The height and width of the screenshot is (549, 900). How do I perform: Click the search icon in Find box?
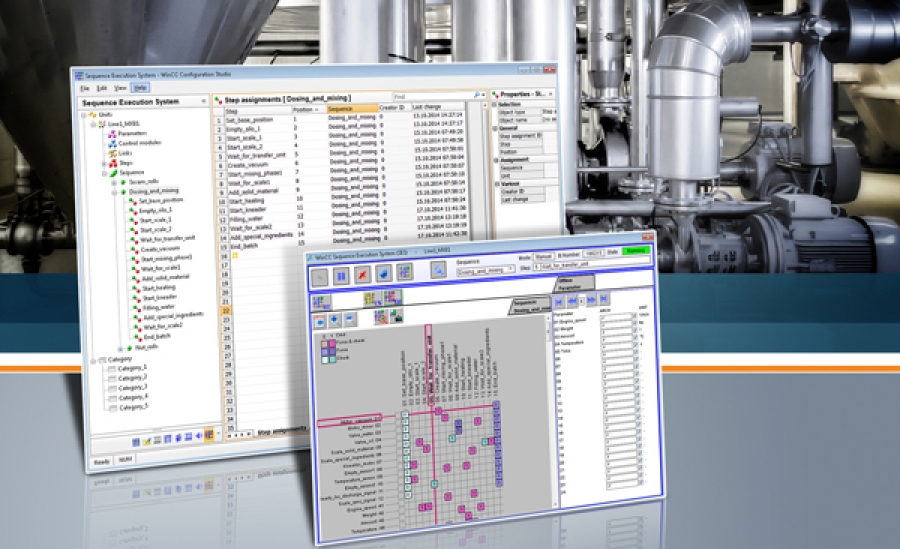click(x=476, y=95)
